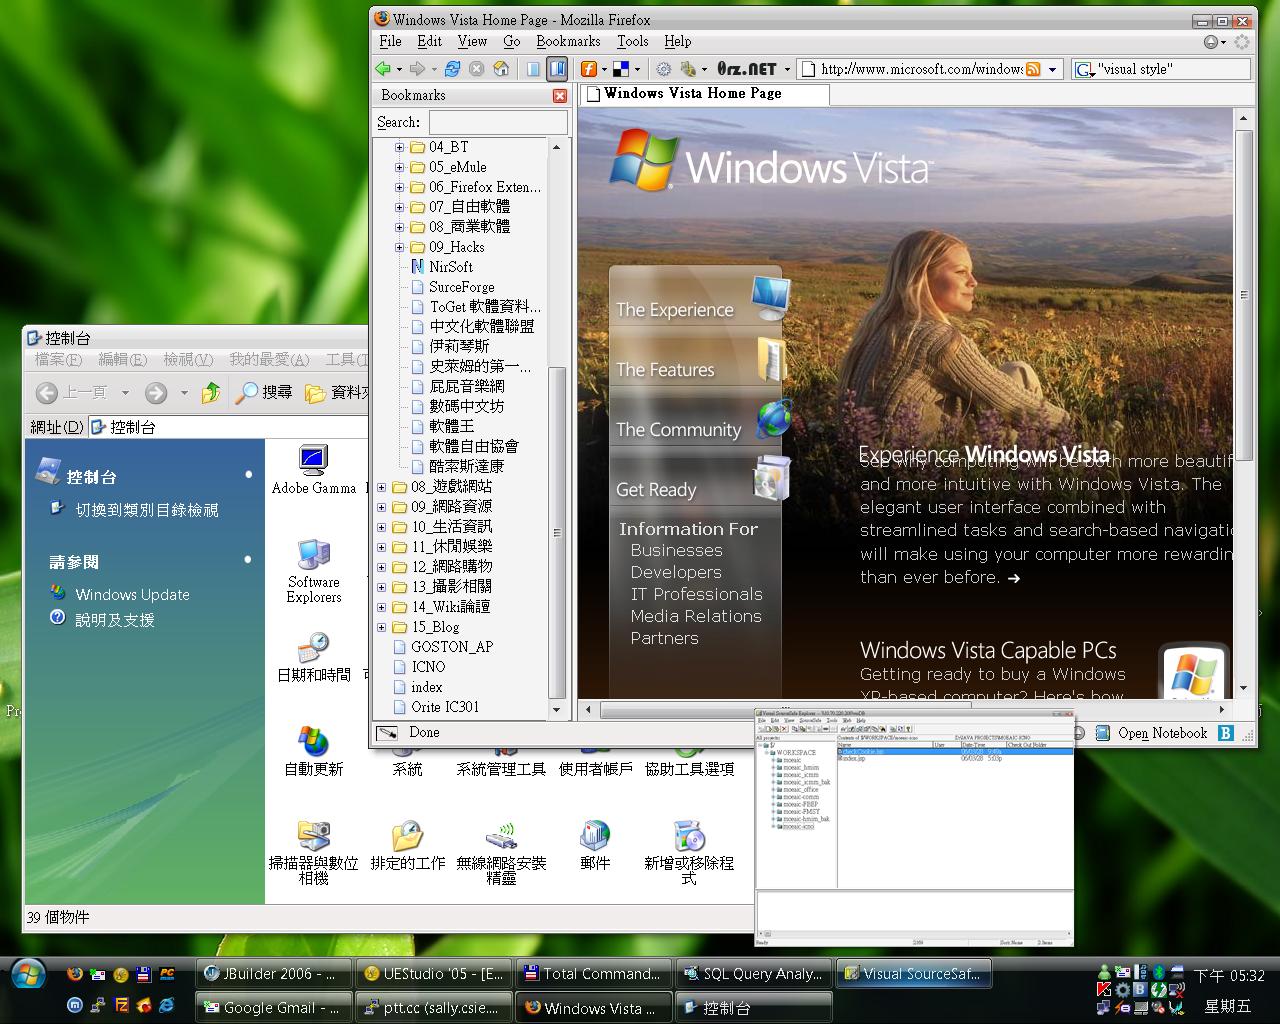Open the Tools menu in Firefox
The height and width of the screenshot is (1024, 1280).
pos(632,41)
